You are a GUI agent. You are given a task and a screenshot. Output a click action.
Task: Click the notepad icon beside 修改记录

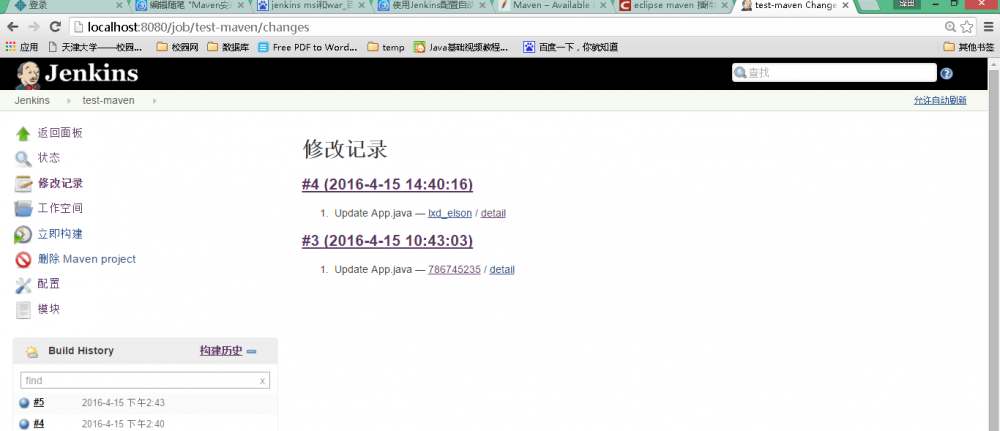[x=23, y=184]
